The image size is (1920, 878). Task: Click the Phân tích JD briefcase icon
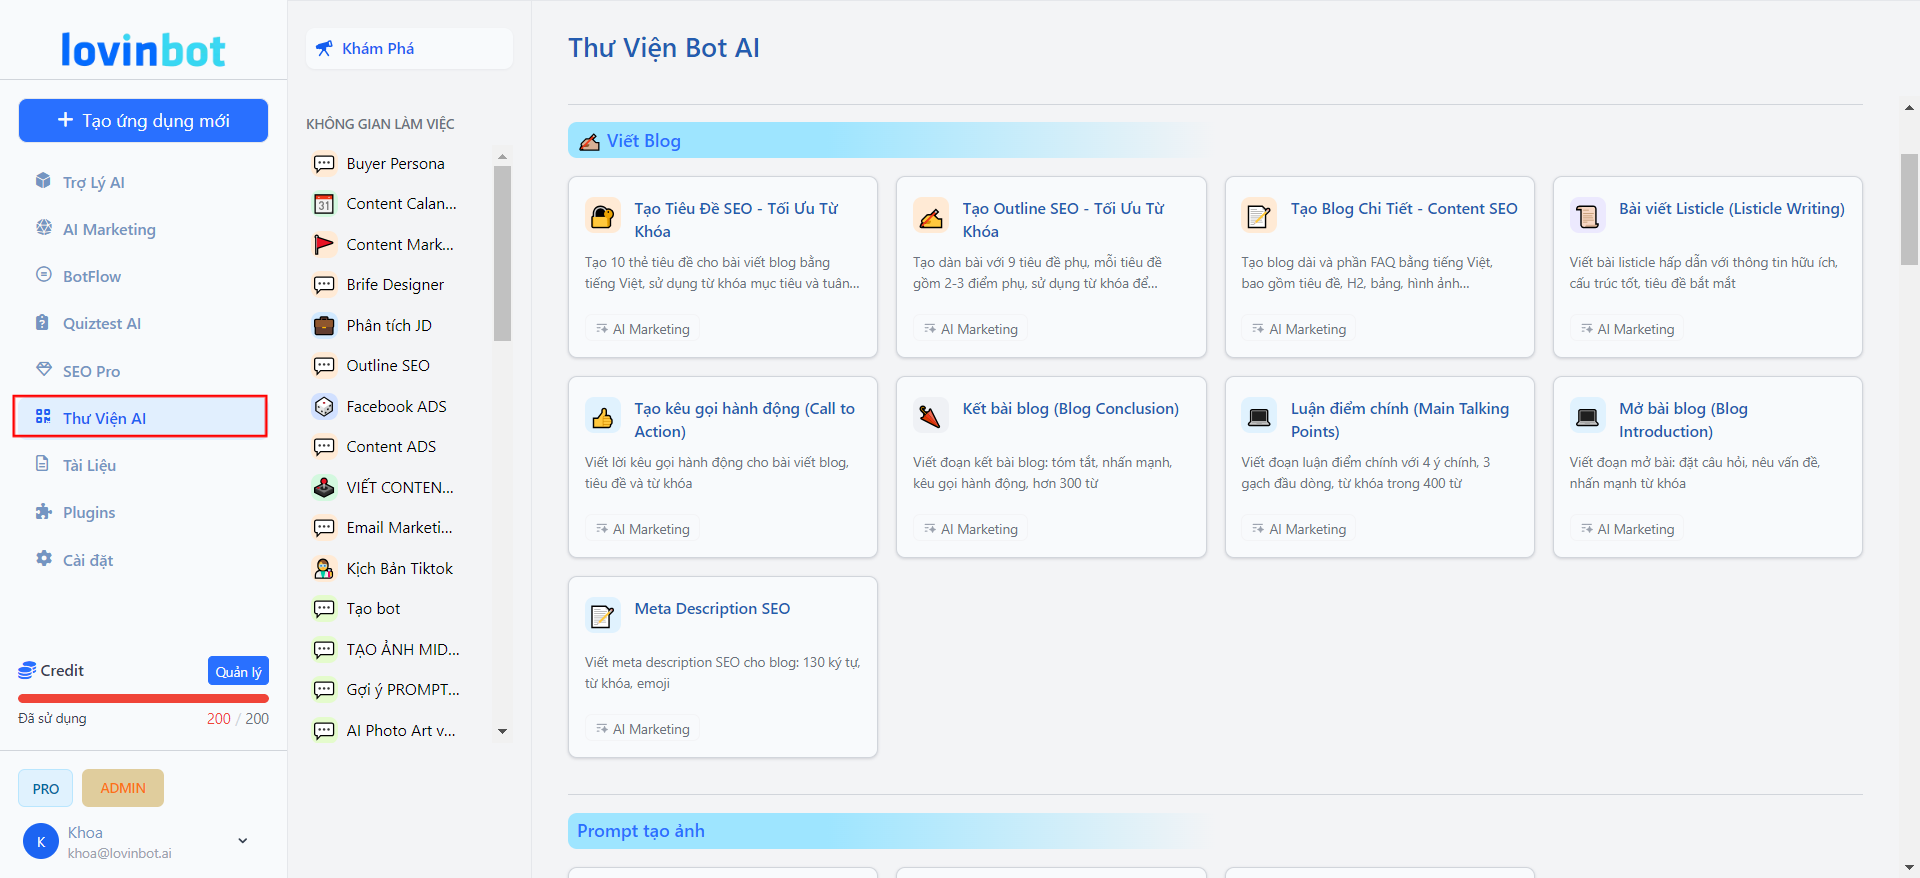[x=324, y=326]
